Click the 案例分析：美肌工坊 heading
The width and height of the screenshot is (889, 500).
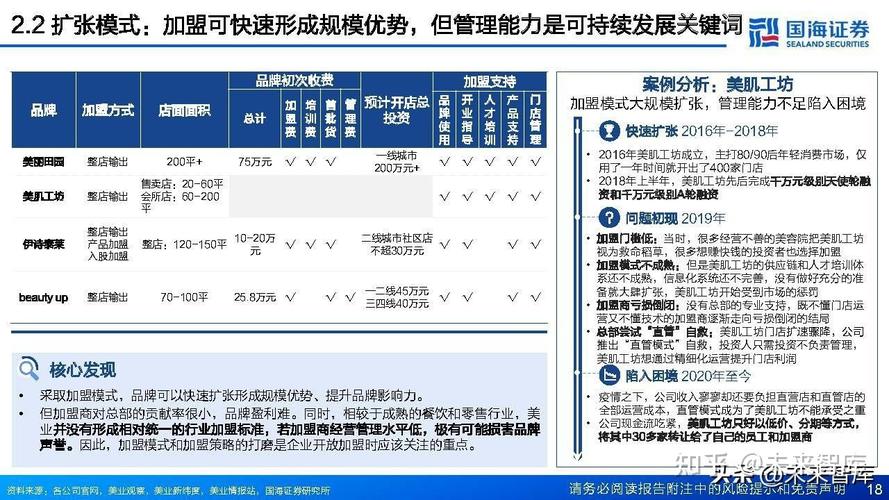pos(717,84)
